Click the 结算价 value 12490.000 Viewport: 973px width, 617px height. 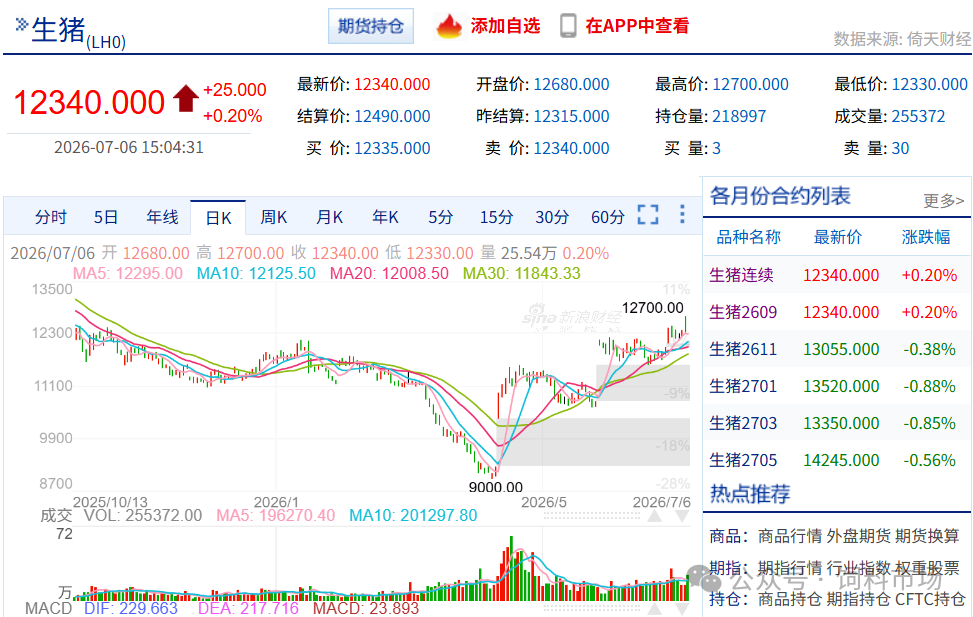point(392,117)
